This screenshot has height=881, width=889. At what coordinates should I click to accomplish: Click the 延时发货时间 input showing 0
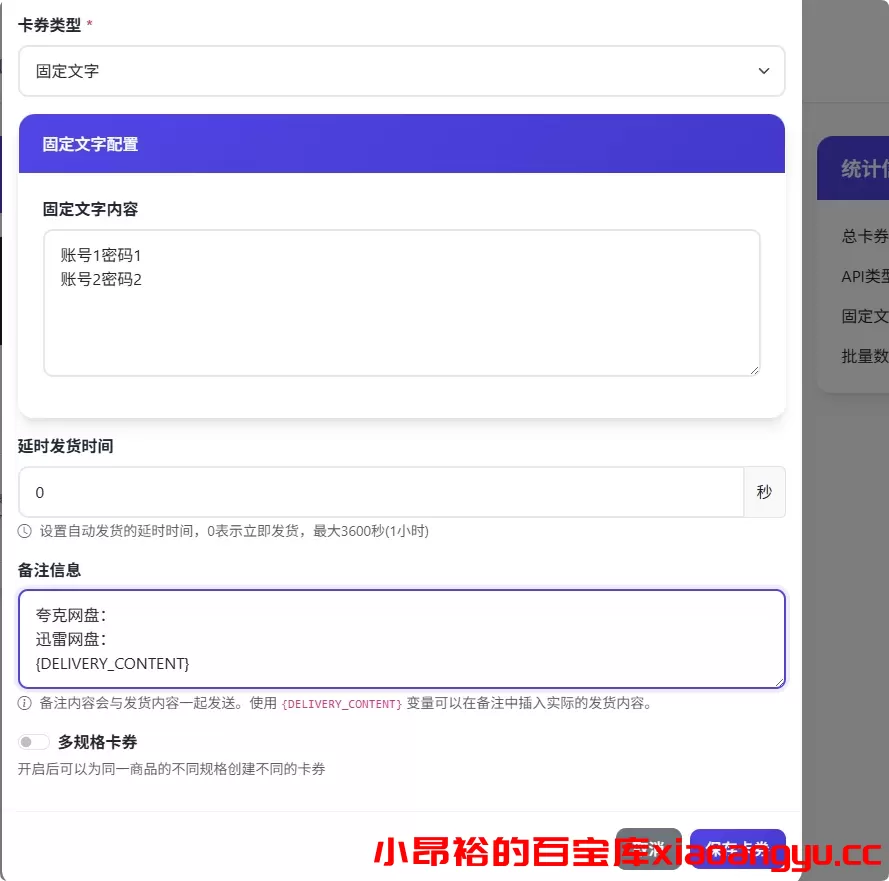click(x=380, y=492)
